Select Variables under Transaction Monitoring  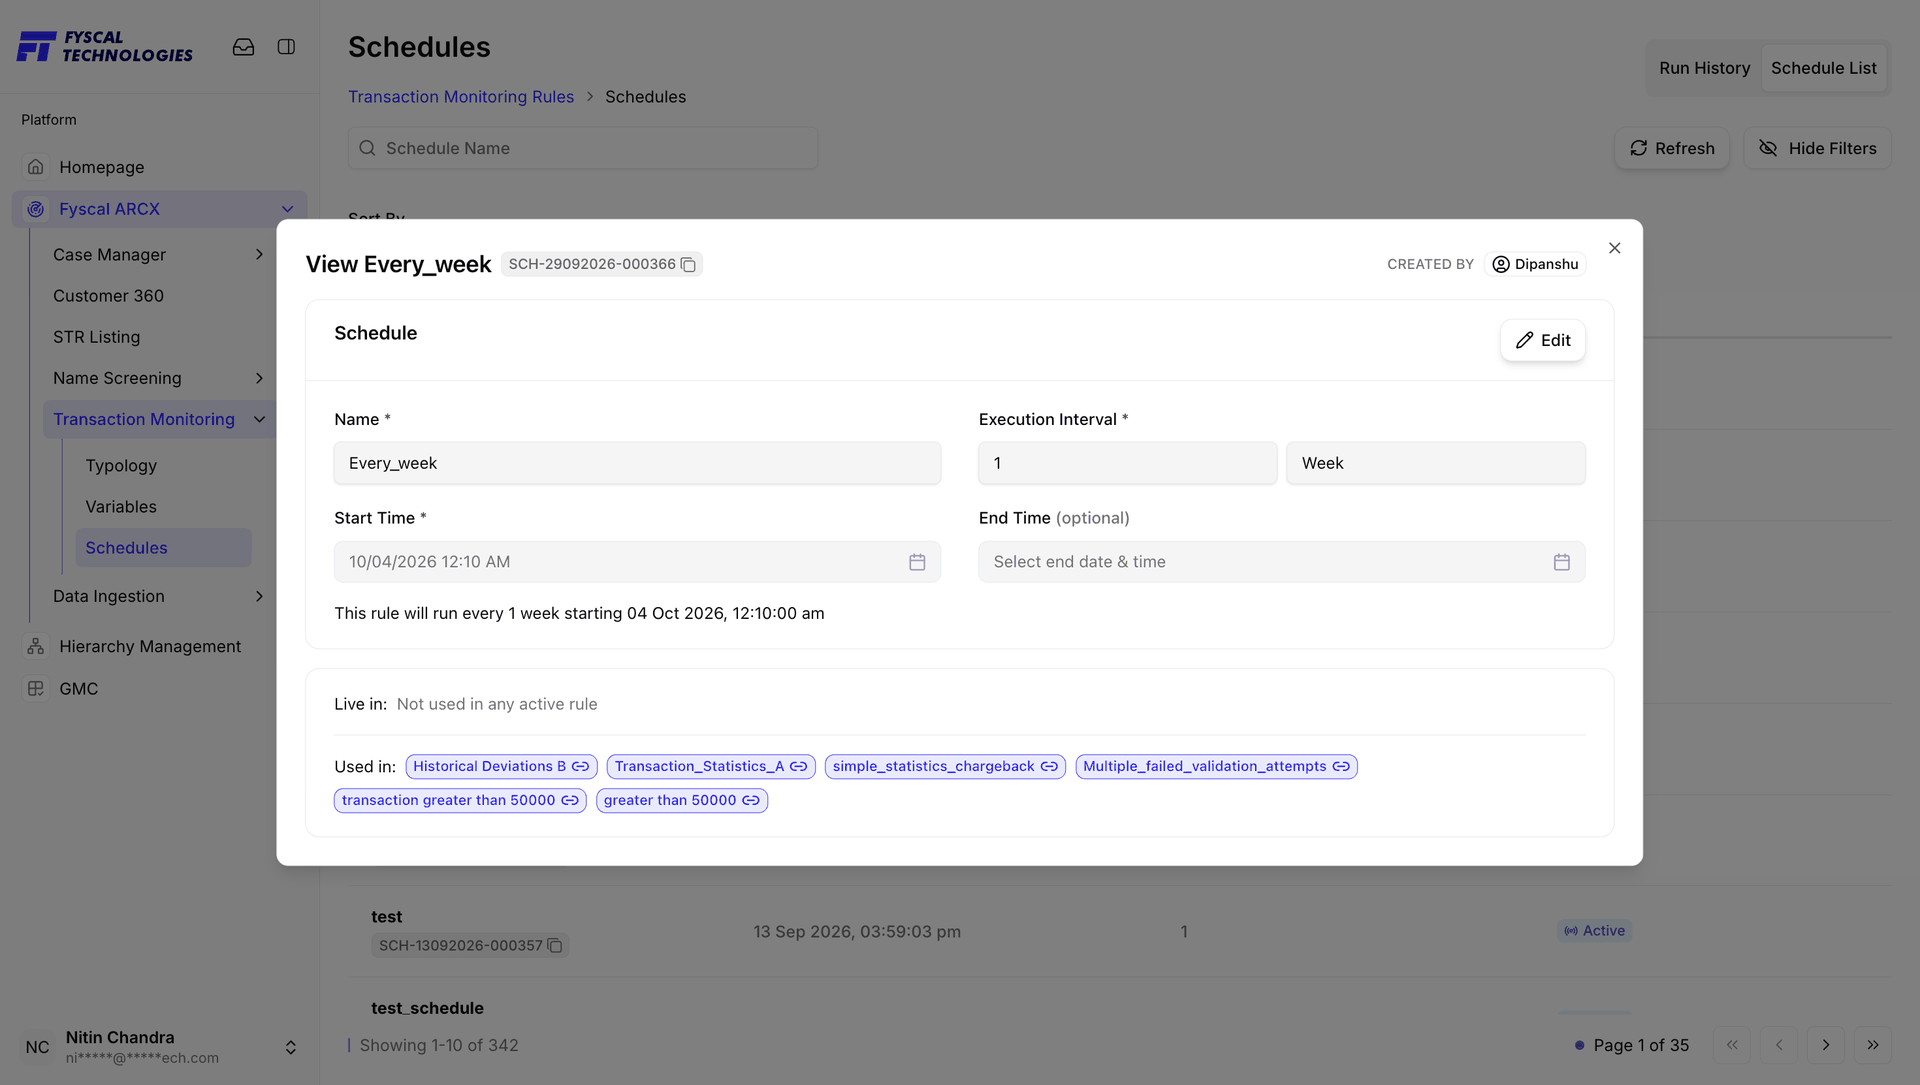click(121, 507)
